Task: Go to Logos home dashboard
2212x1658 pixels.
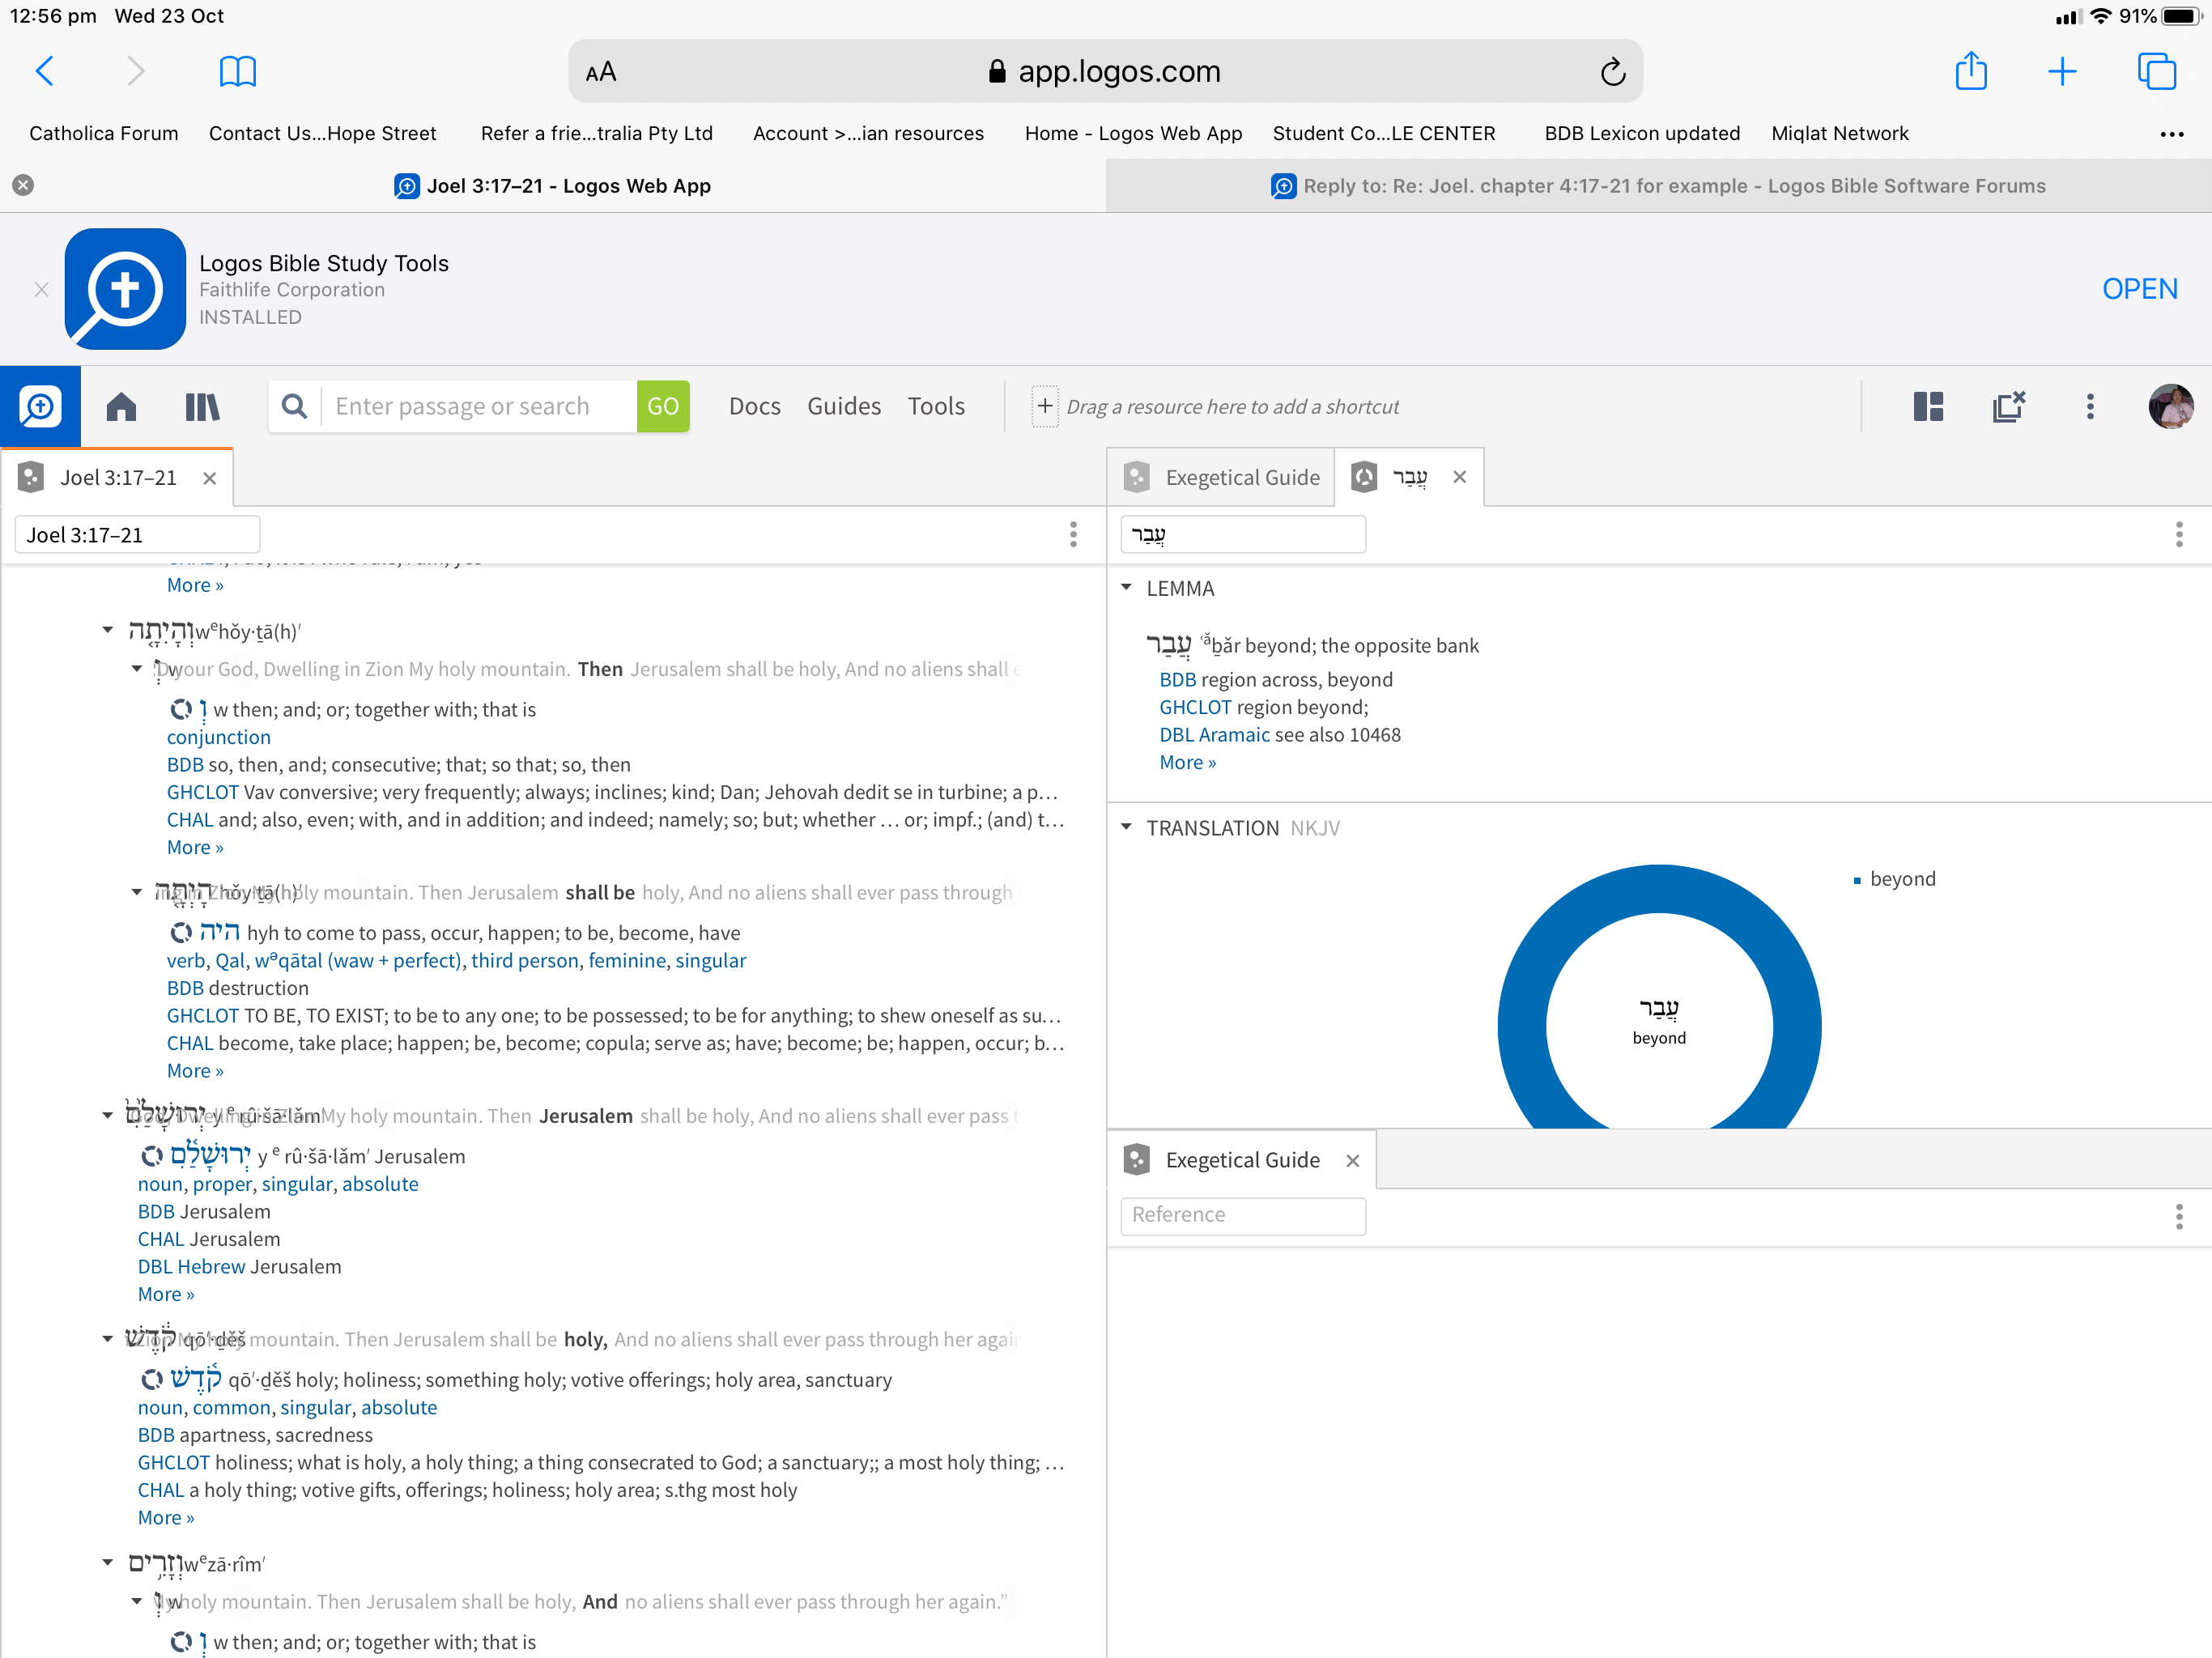Action: point(121,406)
